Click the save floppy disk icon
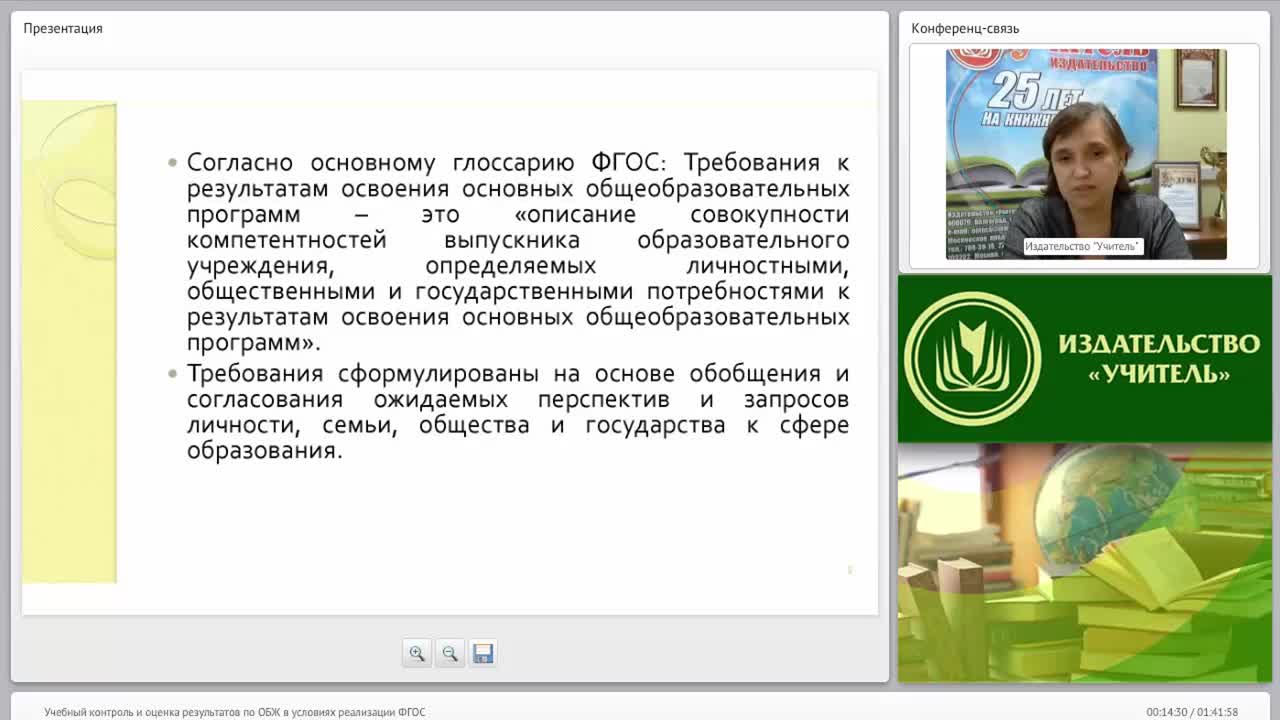This screenshot has width=1280, height=720. click(x=483, y=653)
